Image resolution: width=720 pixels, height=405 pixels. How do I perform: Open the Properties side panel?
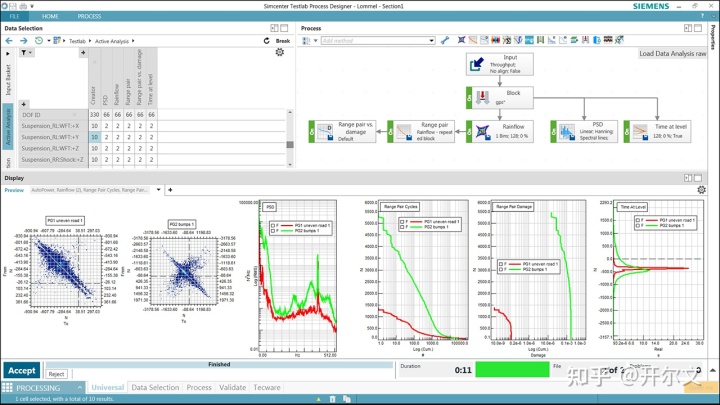point(713,37)
